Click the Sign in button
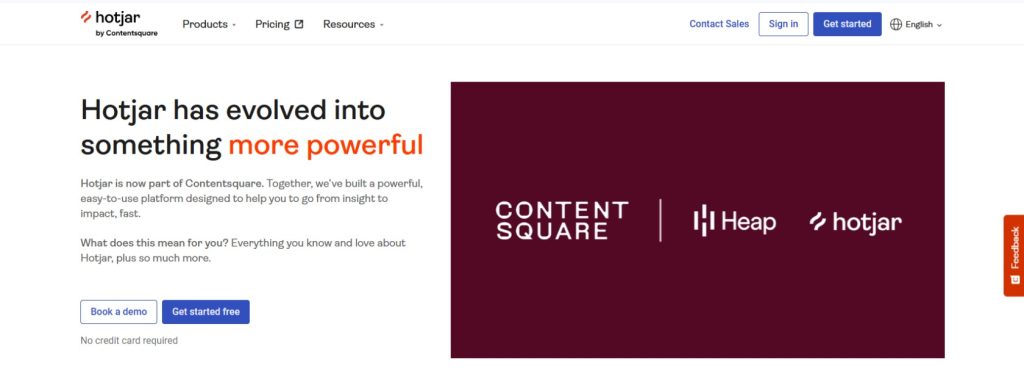 783,24
